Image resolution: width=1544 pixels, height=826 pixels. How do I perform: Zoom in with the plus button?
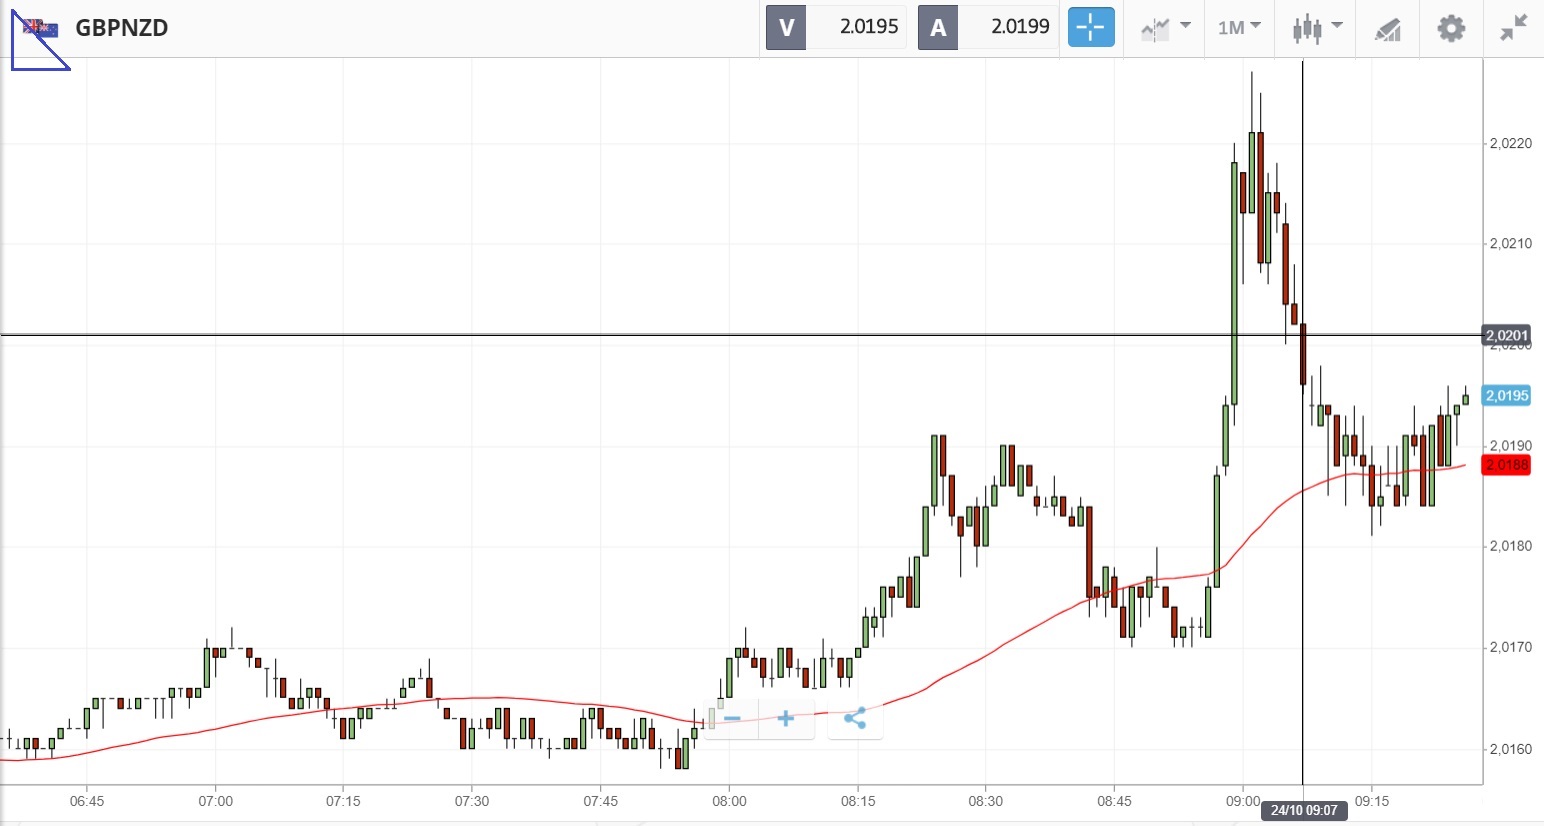[786, 718]
